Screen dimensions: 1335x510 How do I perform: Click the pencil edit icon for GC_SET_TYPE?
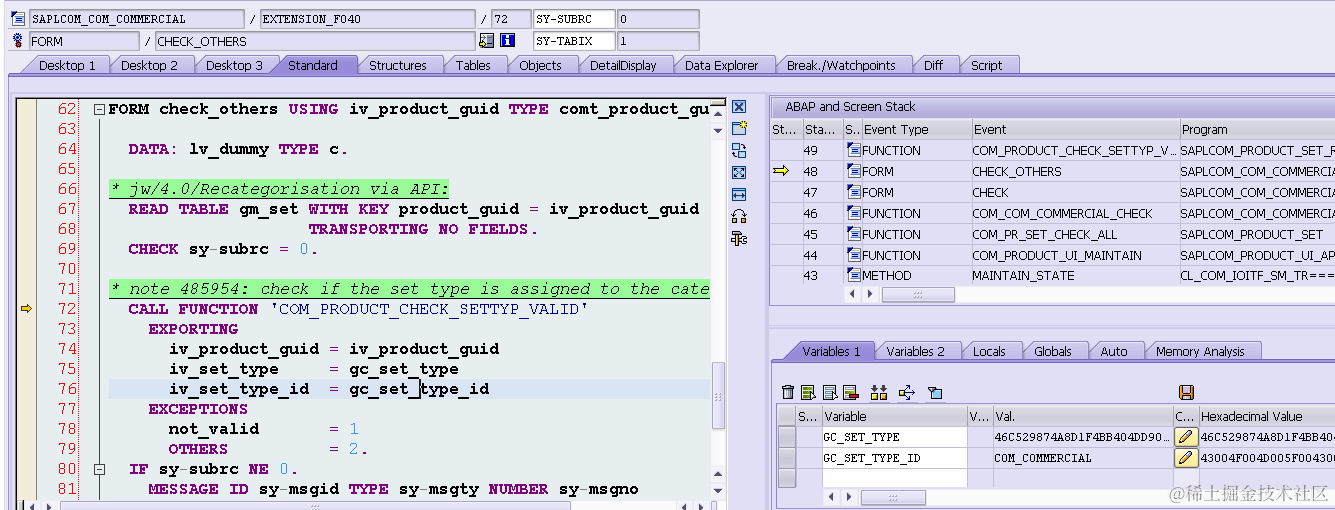click(x=1185, y=437)
